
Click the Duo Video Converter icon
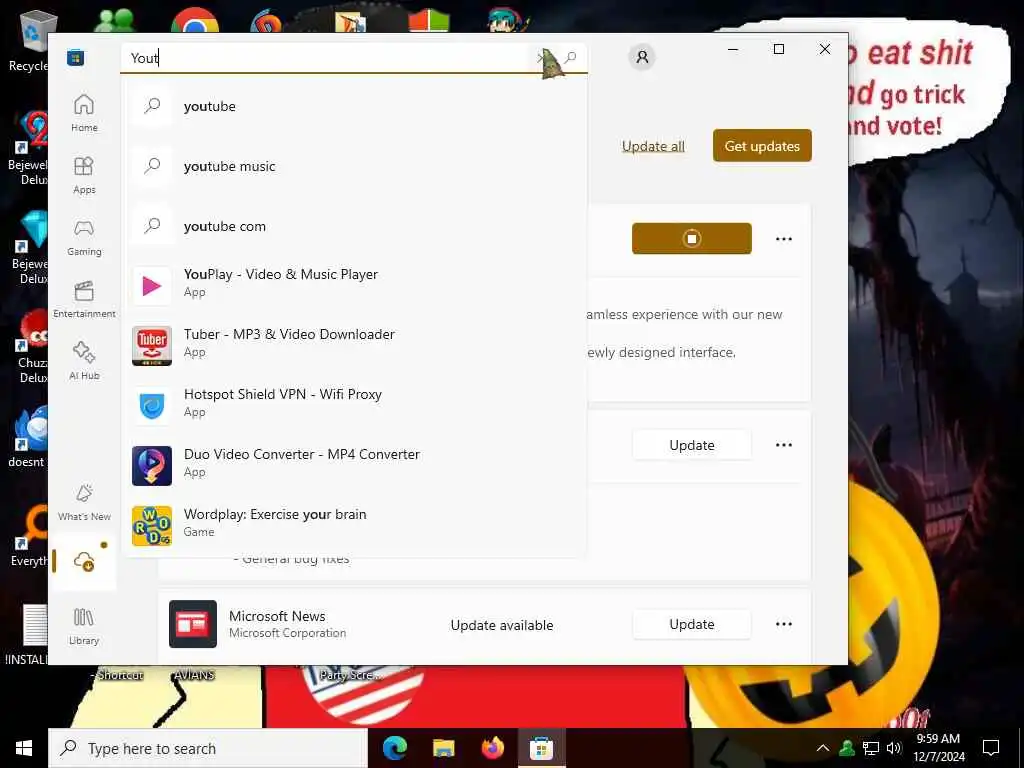(152, 466)
